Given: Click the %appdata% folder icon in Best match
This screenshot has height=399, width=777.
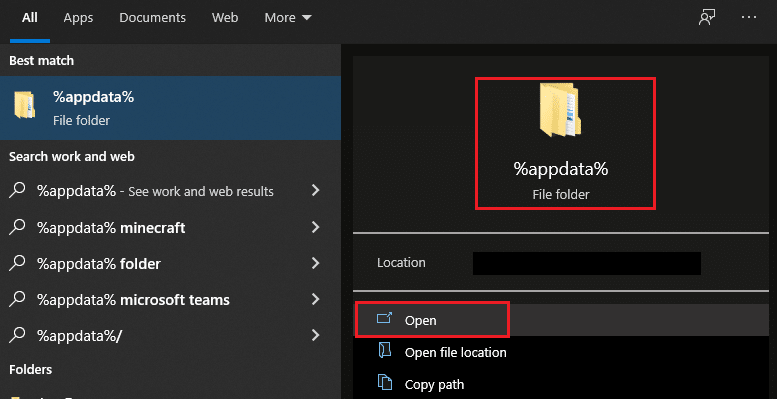Looking at the screenshot, I should tap(24, 105).
